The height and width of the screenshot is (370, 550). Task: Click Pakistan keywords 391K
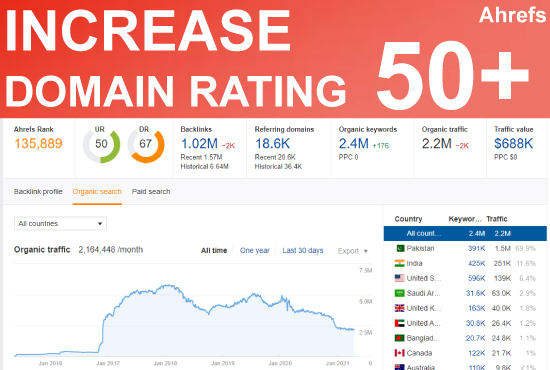476,248
